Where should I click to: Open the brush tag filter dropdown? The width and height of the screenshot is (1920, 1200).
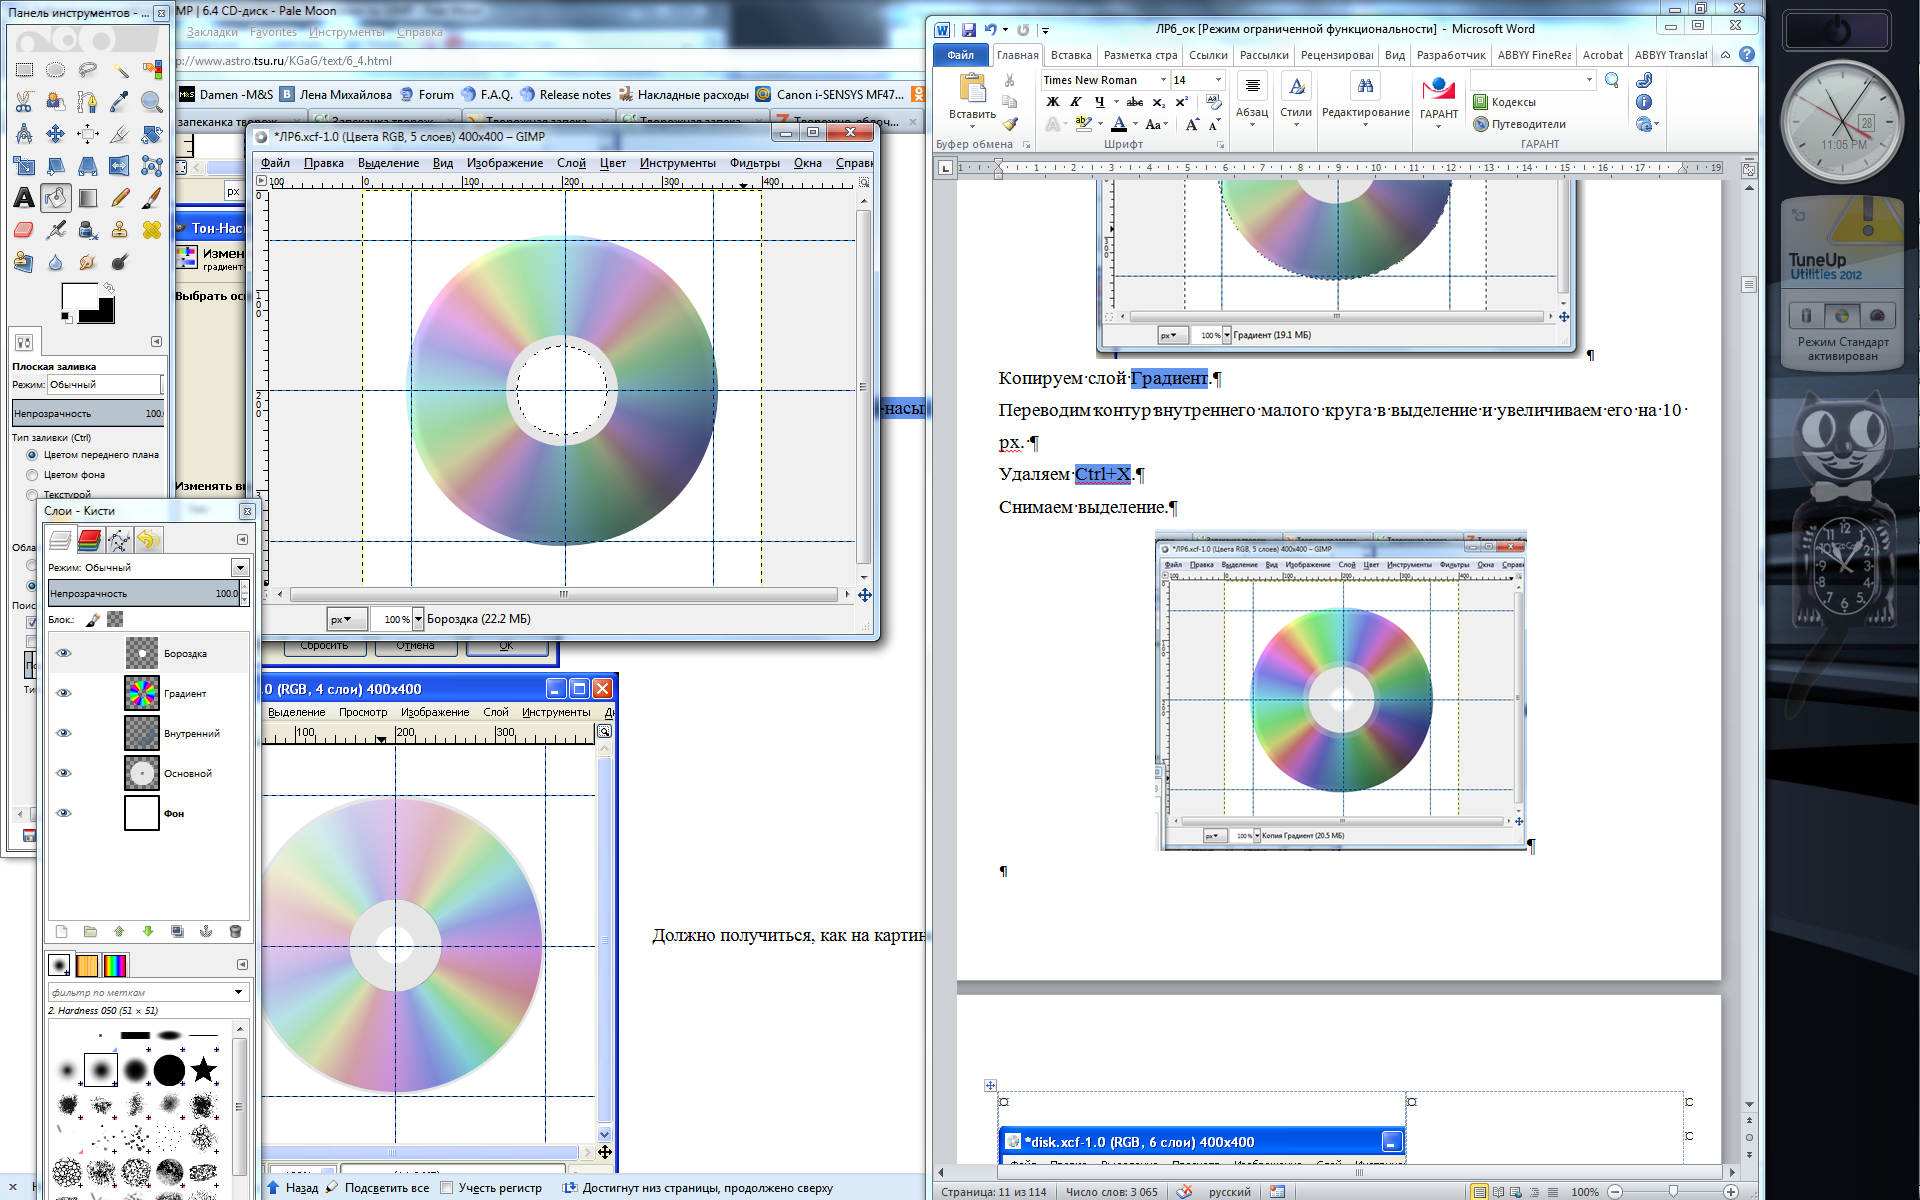tap(238, 992)
